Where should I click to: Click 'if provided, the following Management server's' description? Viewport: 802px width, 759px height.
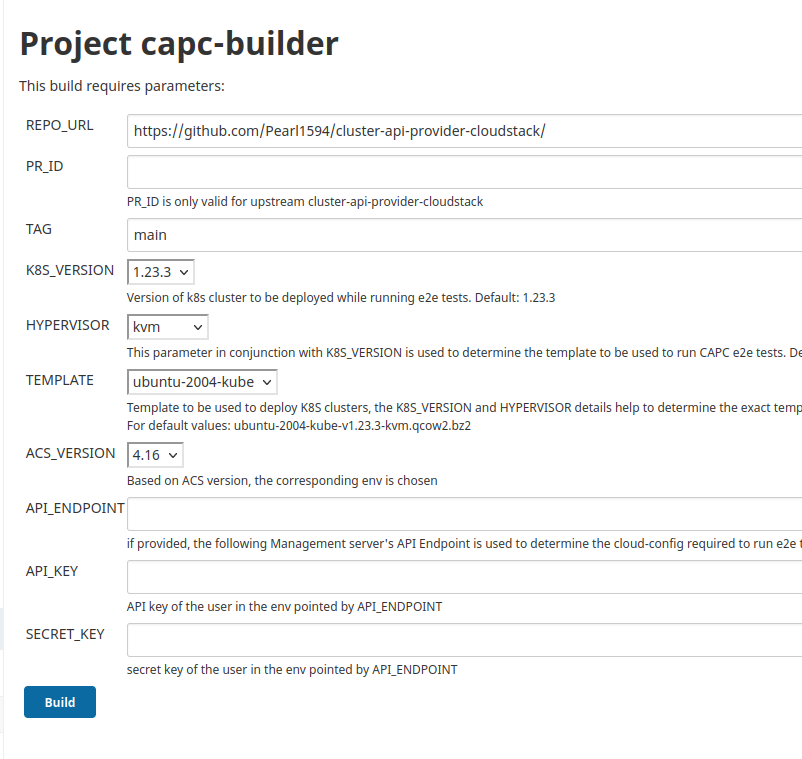tap(464, 544)
